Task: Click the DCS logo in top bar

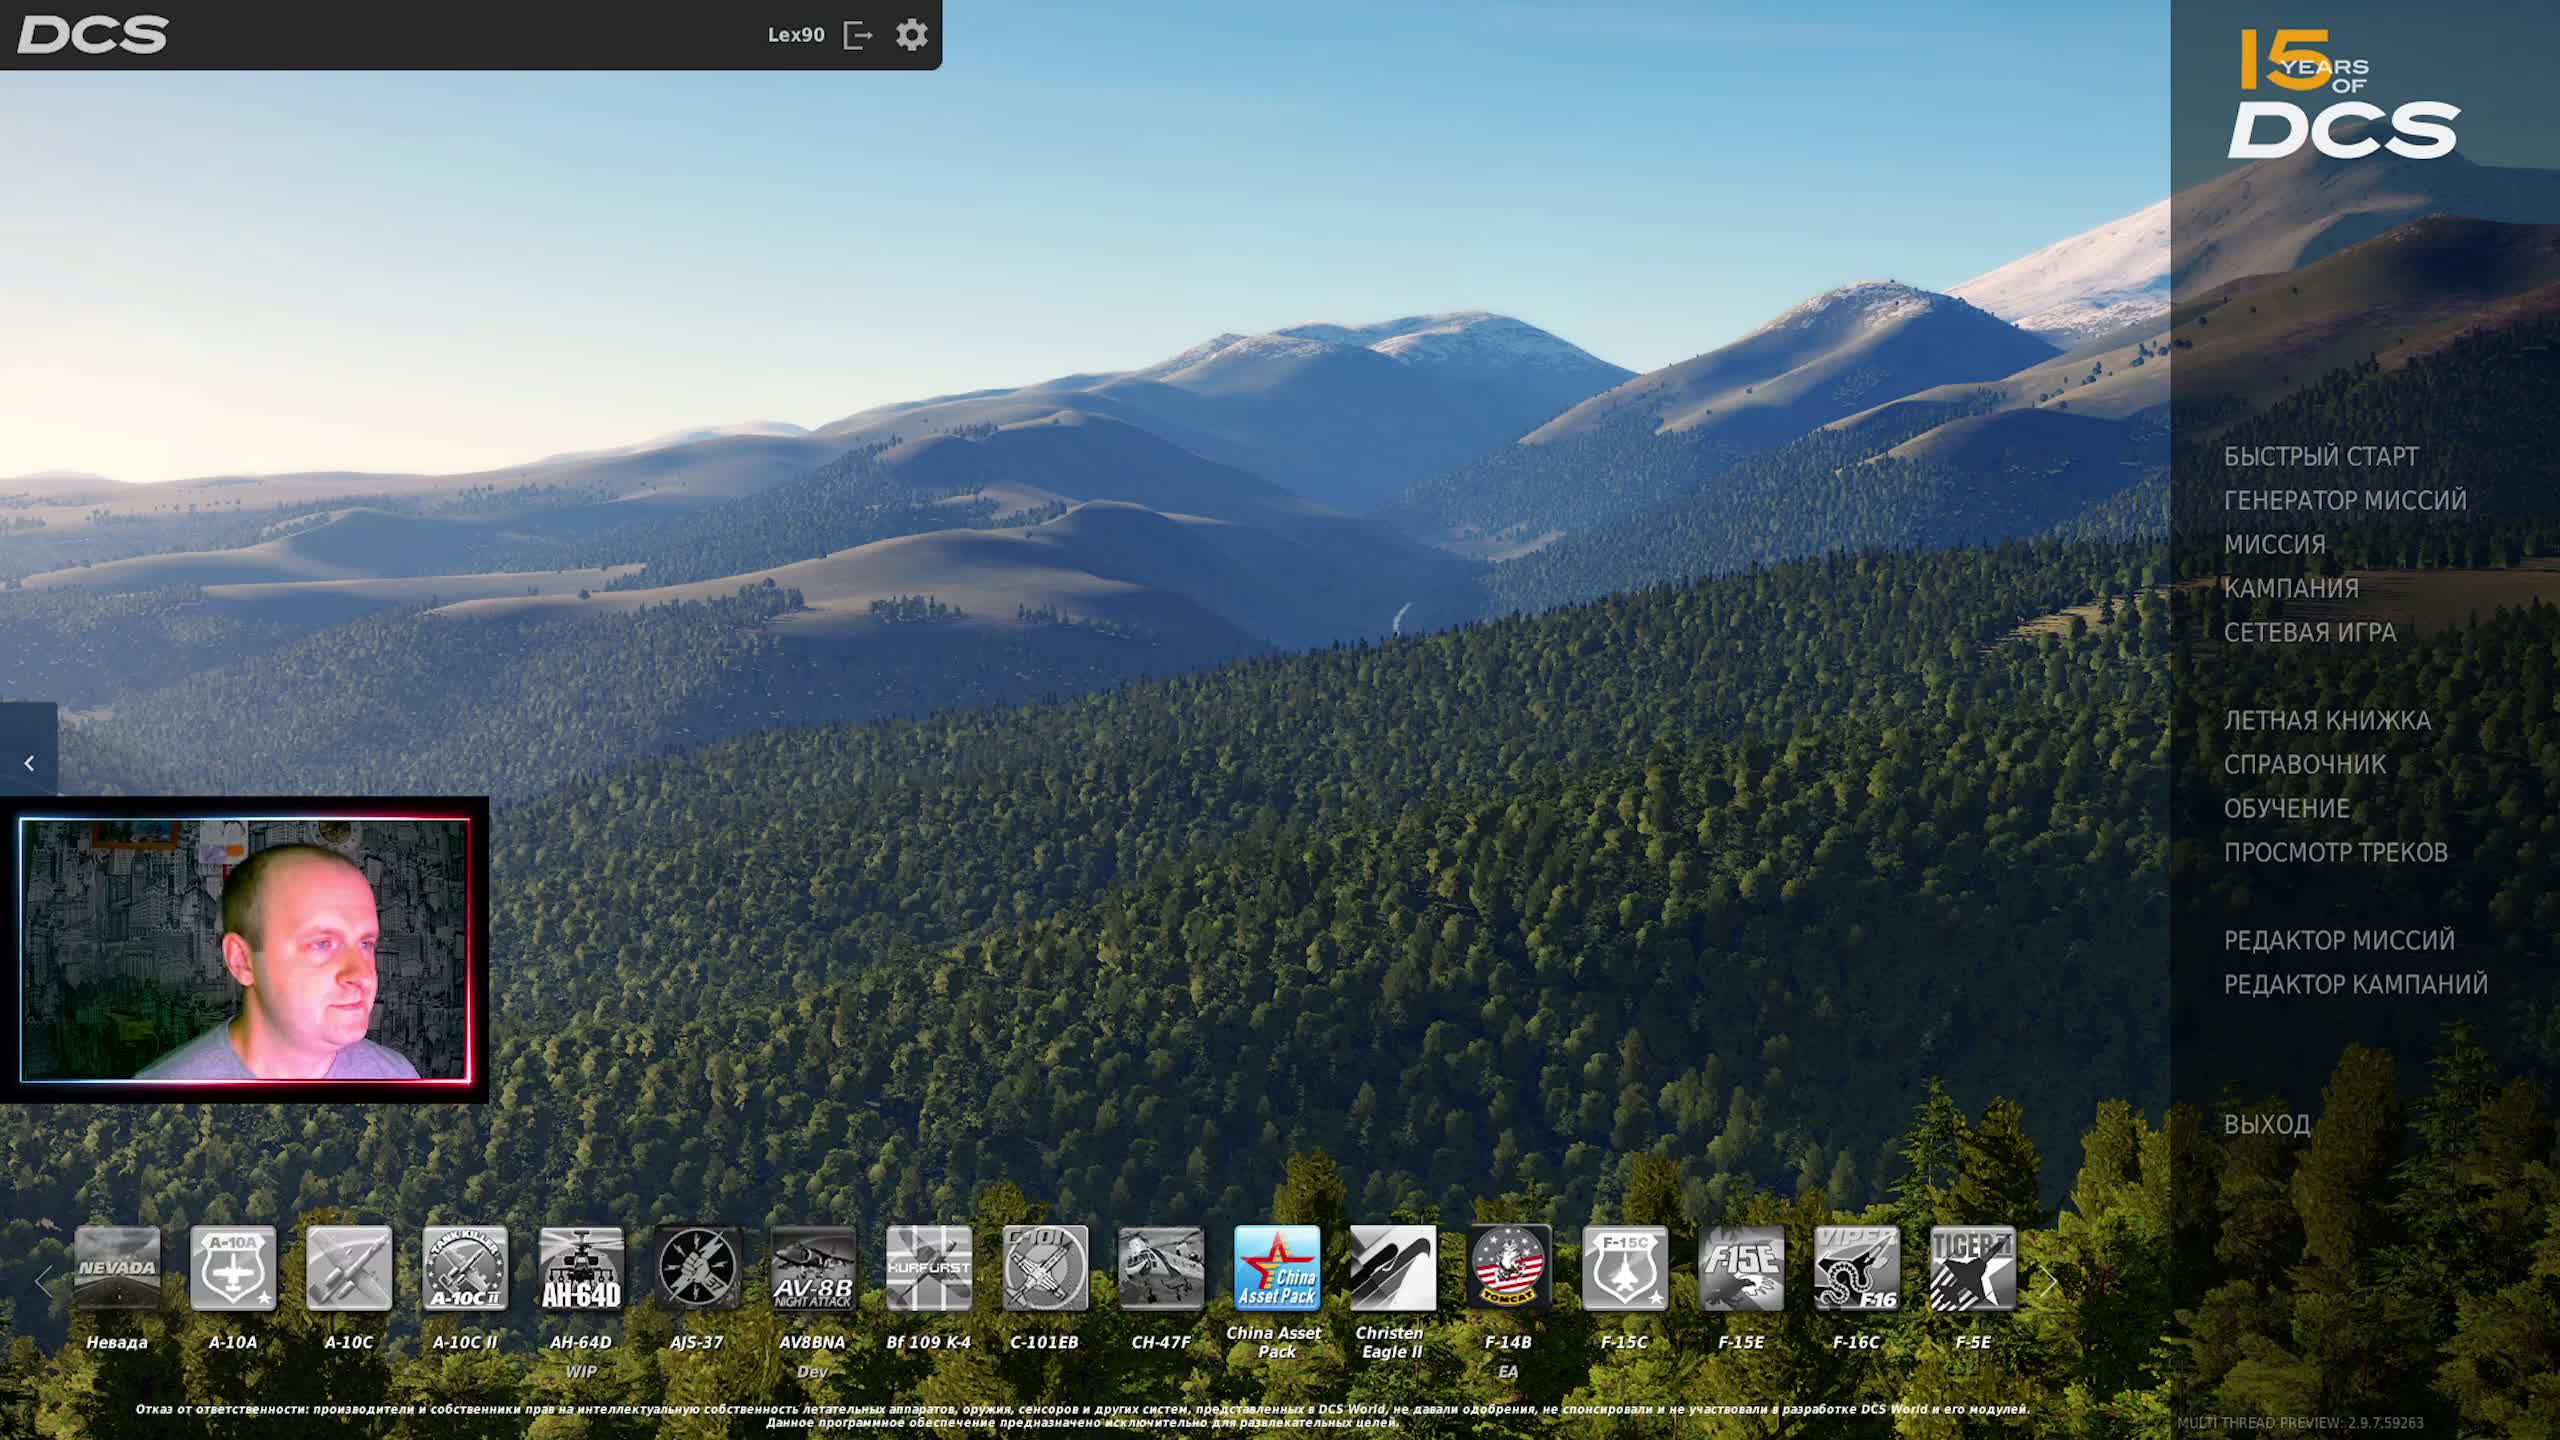Action: (x=92, y=35)
